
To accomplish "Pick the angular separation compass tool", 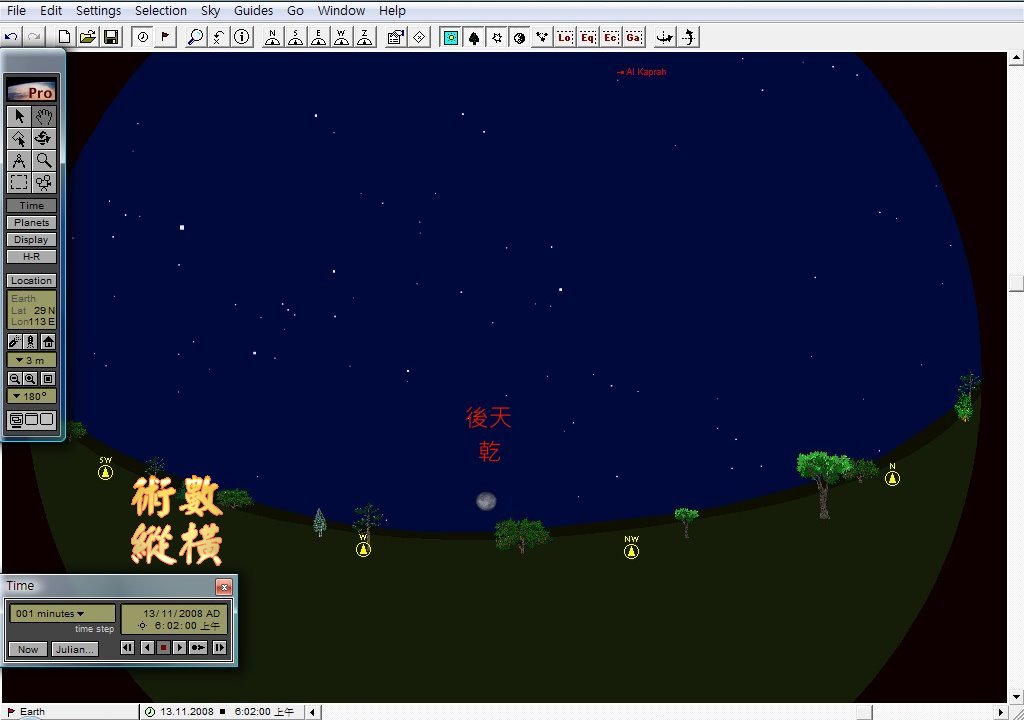I will point(19,160).
